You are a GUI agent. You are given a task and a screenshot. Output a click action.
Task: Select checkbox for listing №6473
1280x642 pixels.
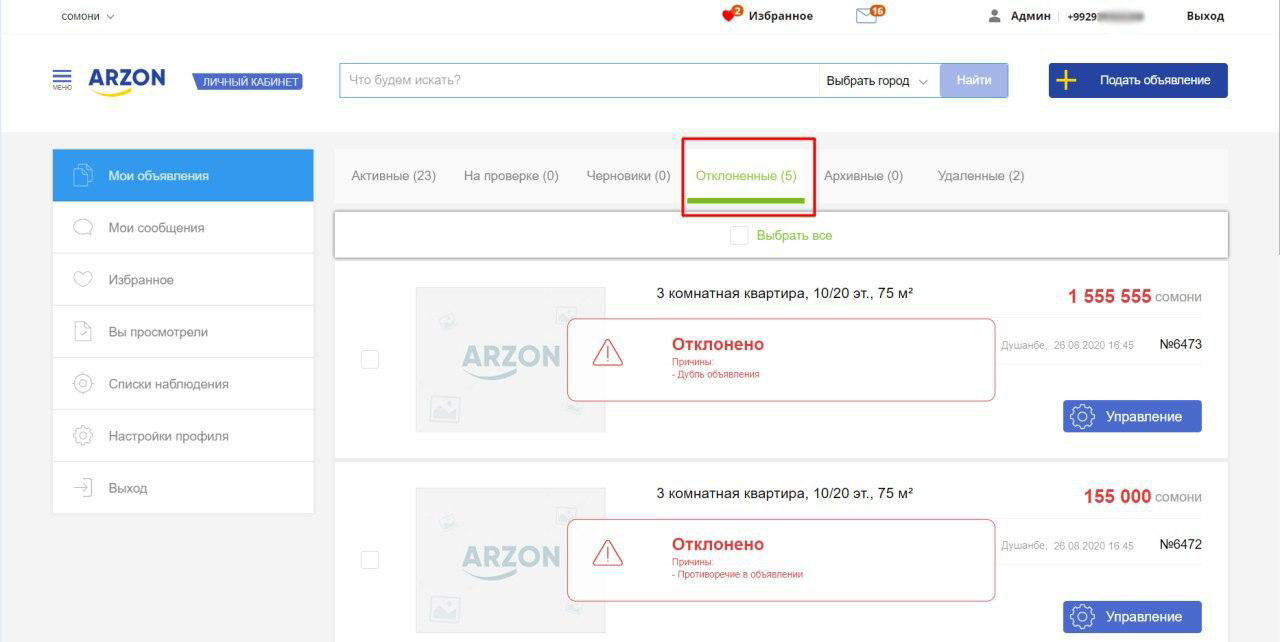(x=370, y=359)
